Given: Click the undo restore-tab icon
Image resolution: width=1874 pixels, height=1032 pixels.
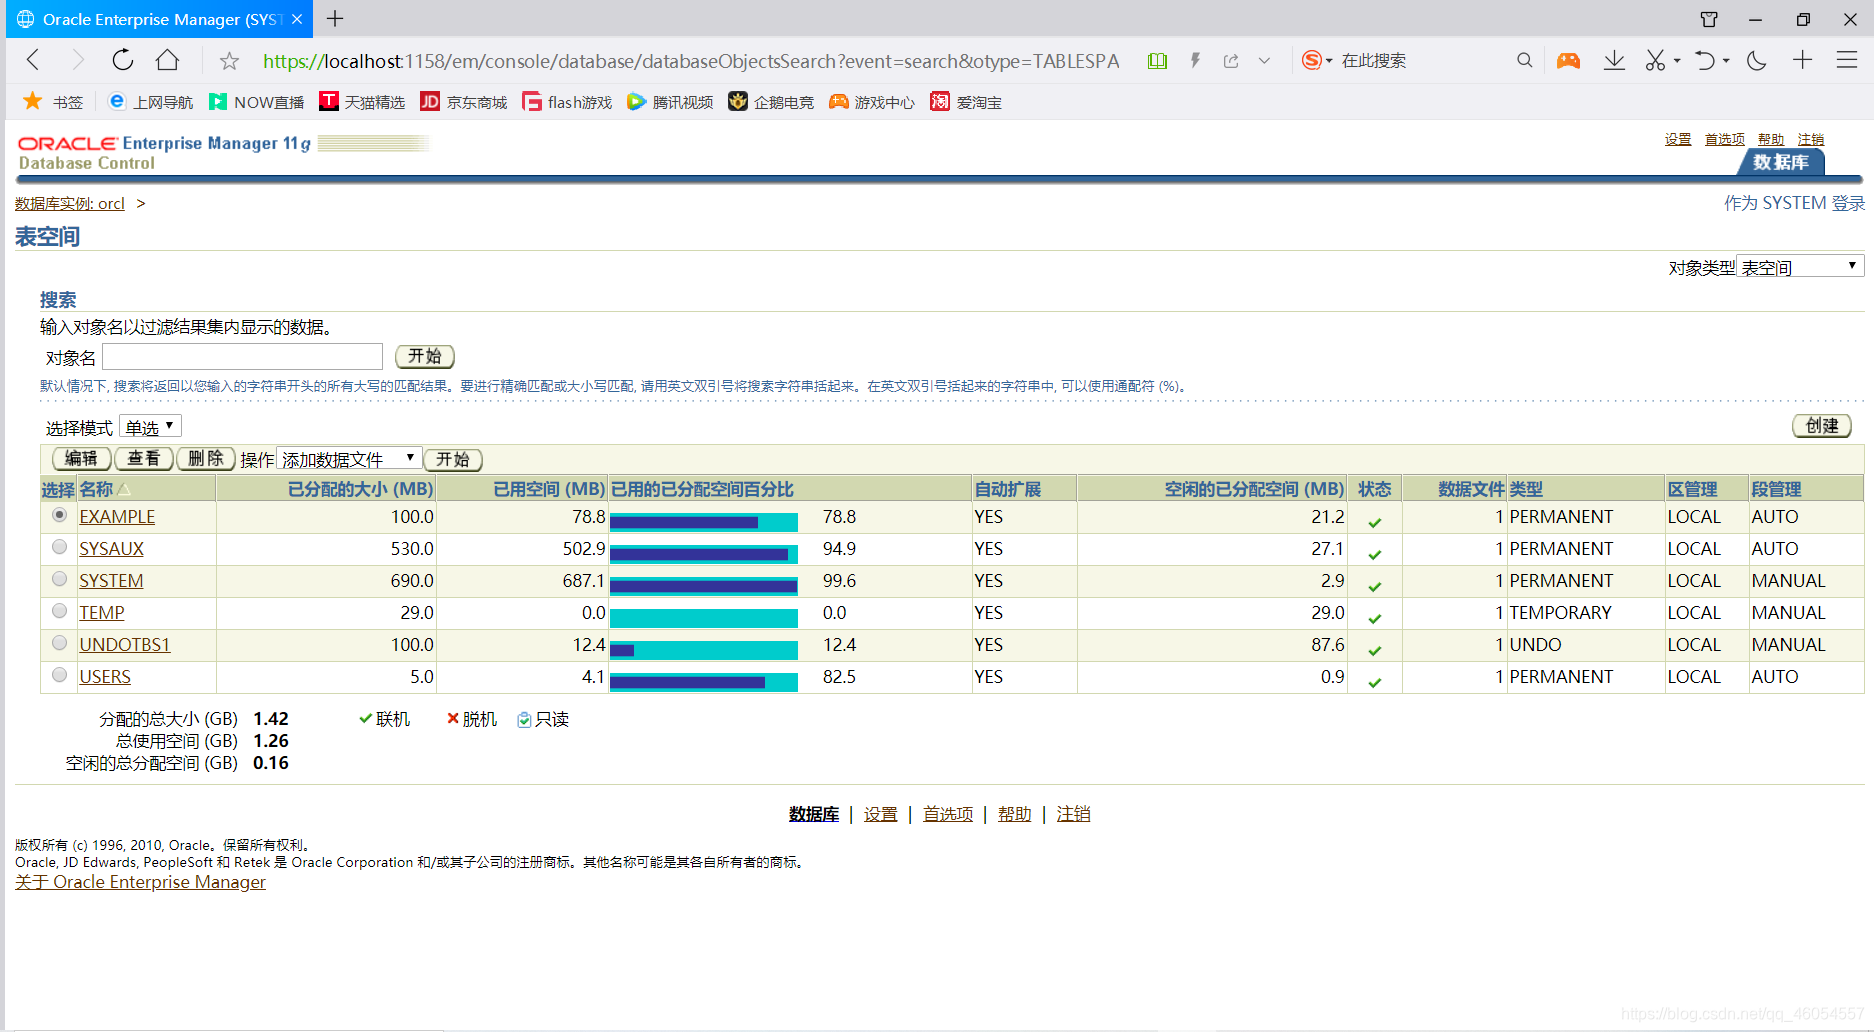Looking at the screenshot, I should (1705, 61).
